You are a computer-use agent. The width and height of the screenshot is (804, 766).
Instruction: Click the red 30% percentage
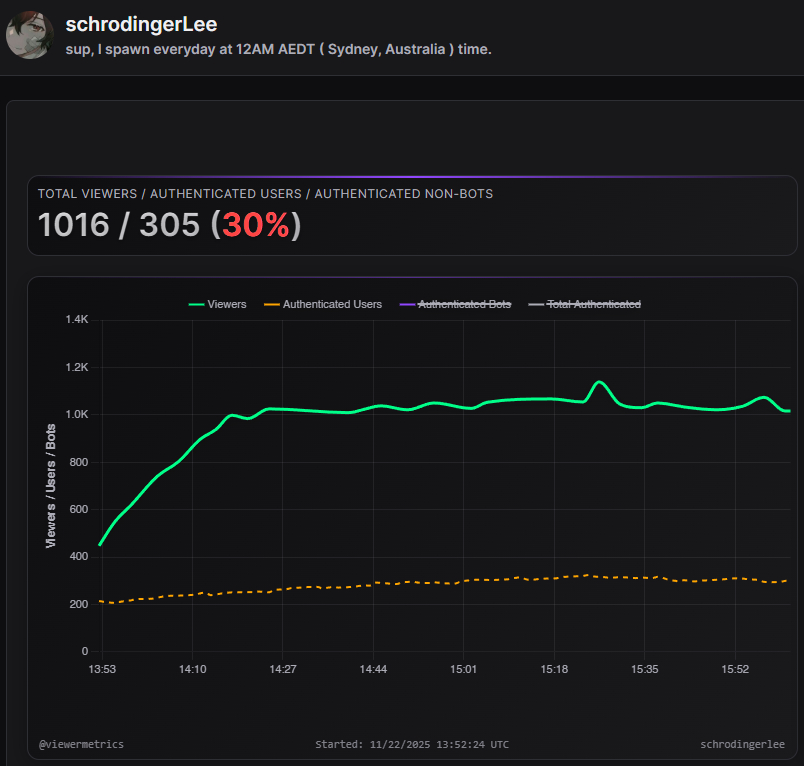tap(256, 225)
